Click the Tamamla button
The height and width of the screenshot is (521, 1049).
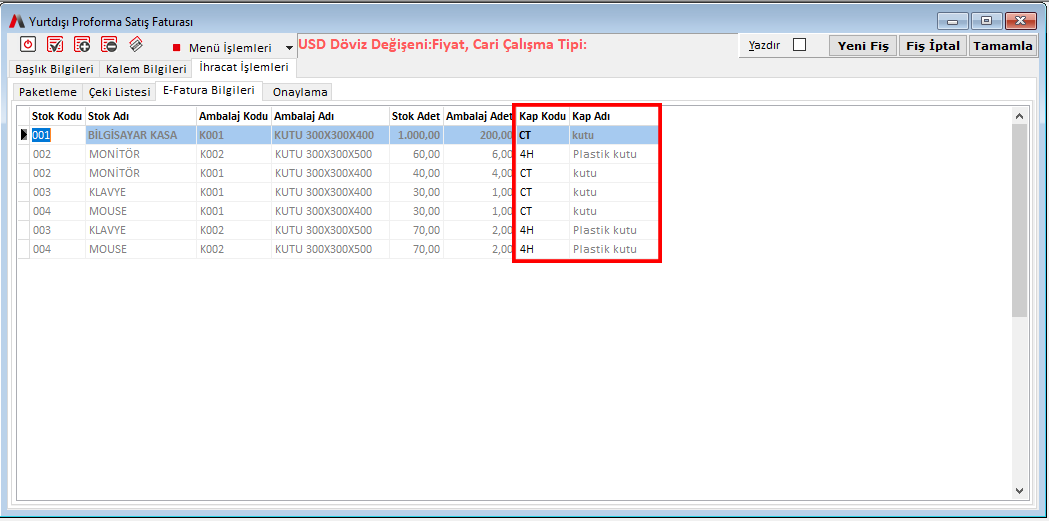pos(1002,45)
